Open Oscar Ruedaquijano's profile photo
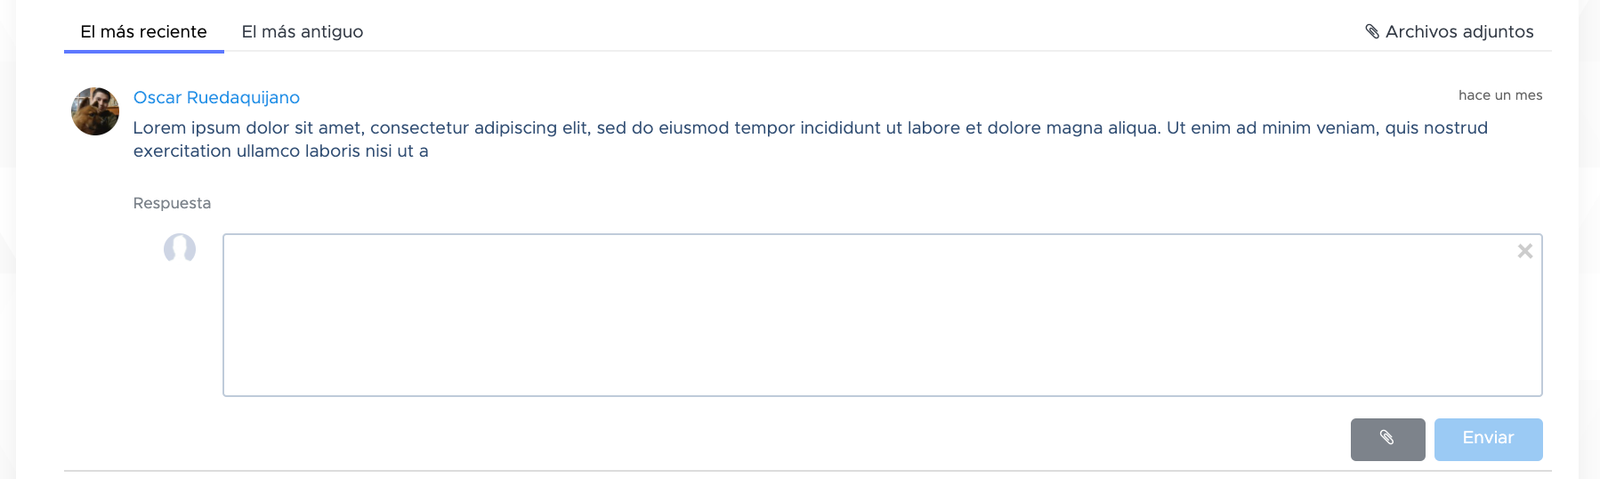1600x479 pixels. 95,111
